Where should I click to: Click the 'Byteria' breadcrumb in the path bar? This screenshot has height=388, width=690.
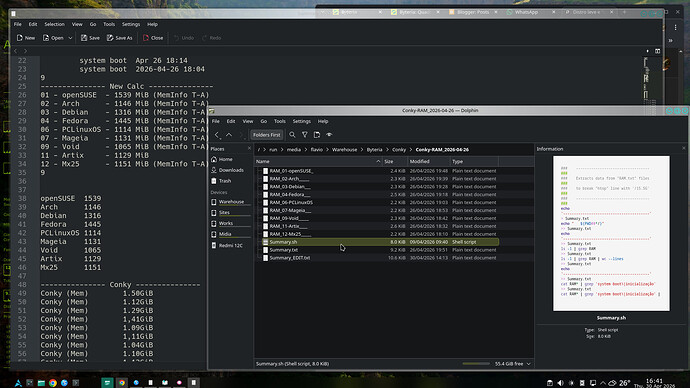coord(374,150)
